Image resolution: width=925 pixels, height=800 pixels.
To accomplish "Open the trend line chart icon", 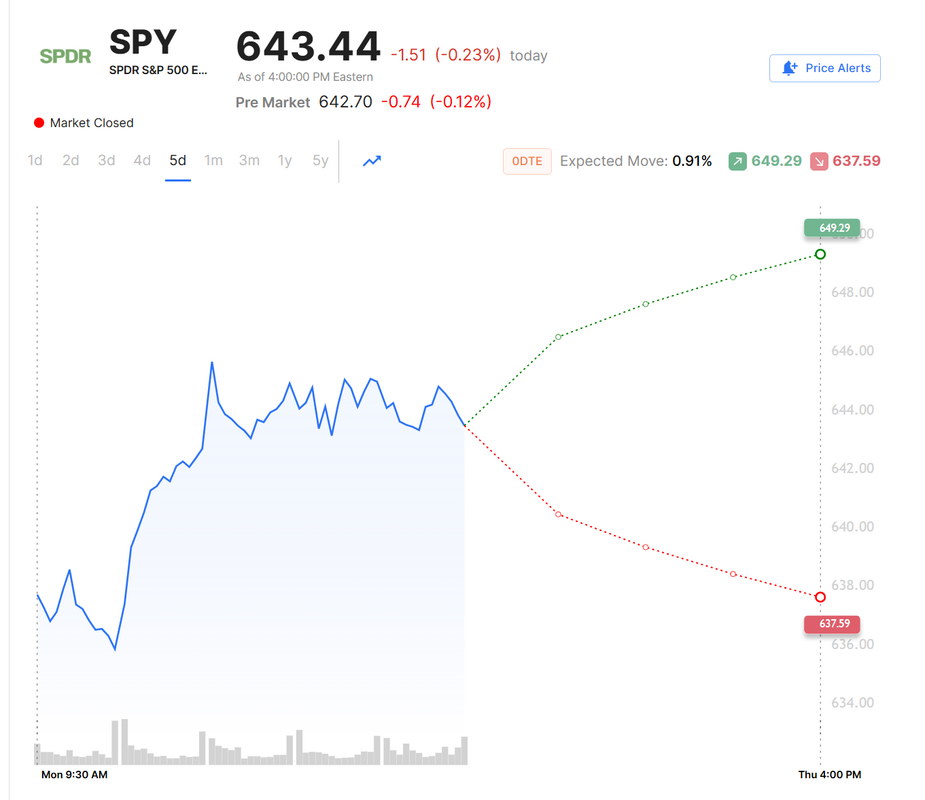I will pyautogui.click(x=372, y=160).
